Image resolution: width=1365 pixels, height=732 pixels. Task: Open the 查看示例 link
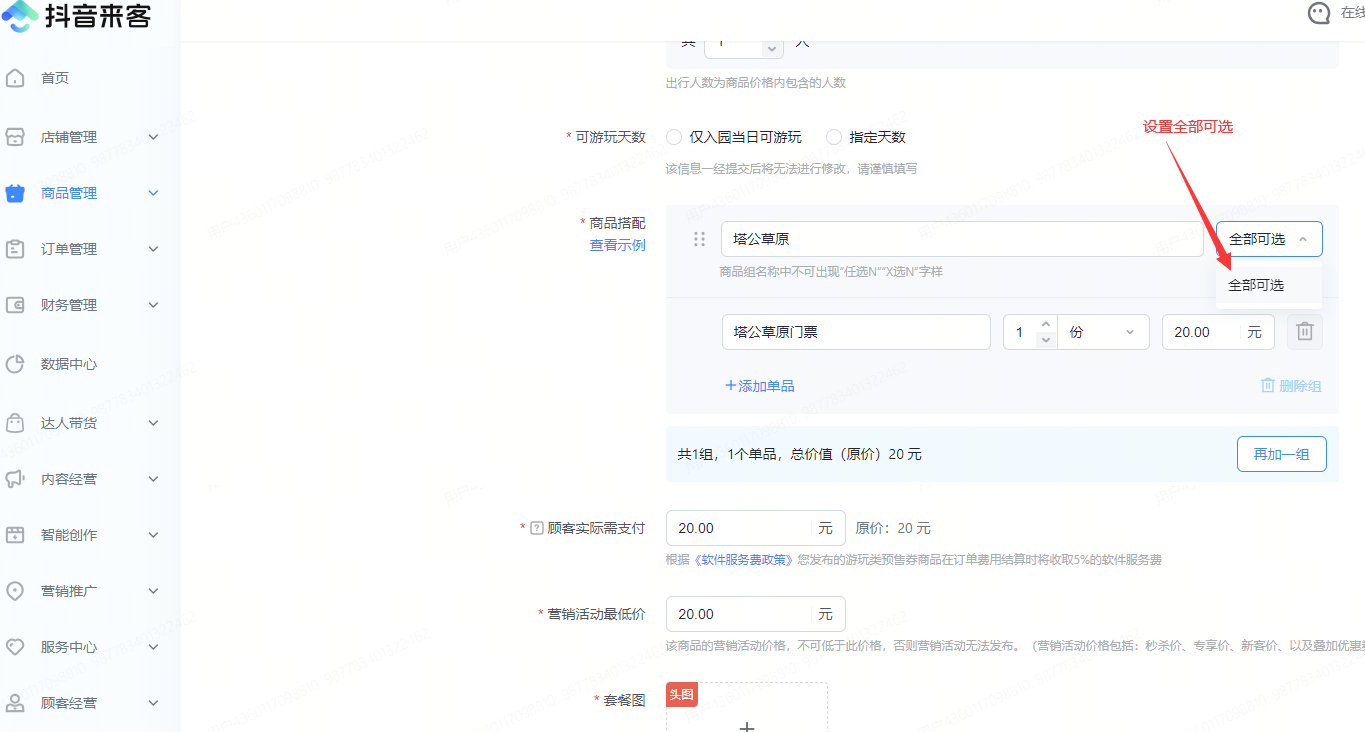click(617, 245)
